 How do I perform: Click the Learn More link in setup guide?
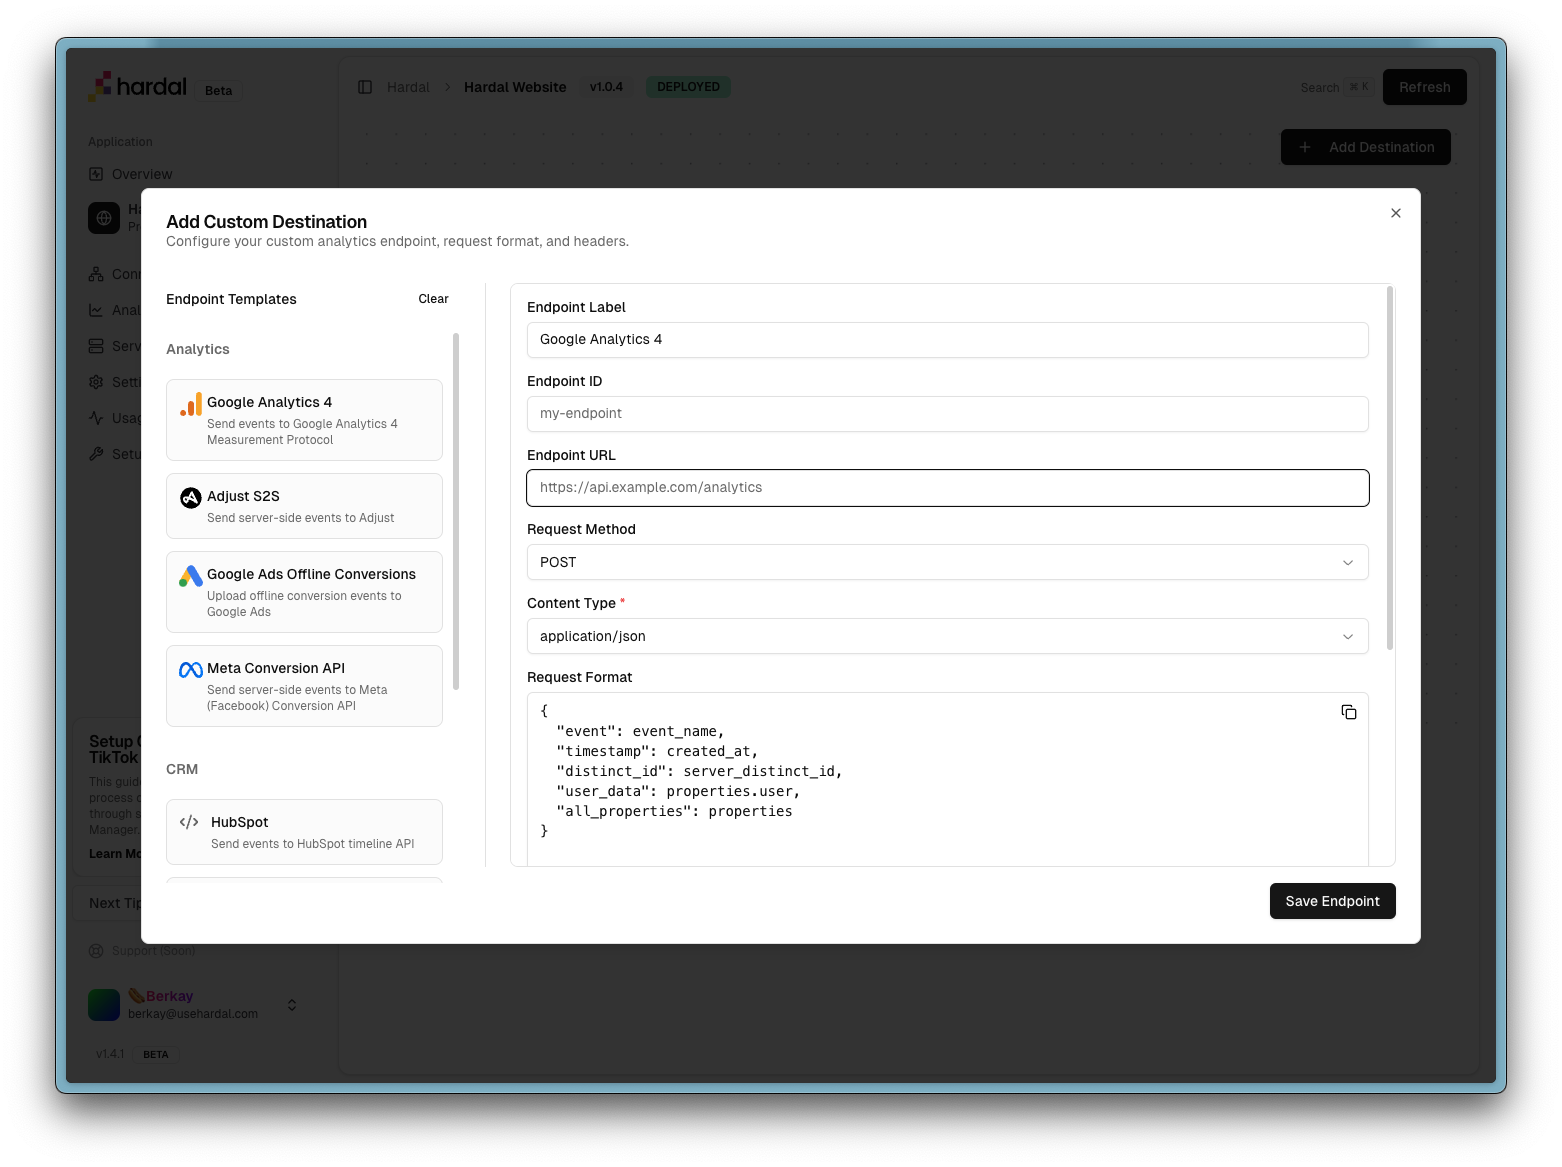click(x=115, y=854)
